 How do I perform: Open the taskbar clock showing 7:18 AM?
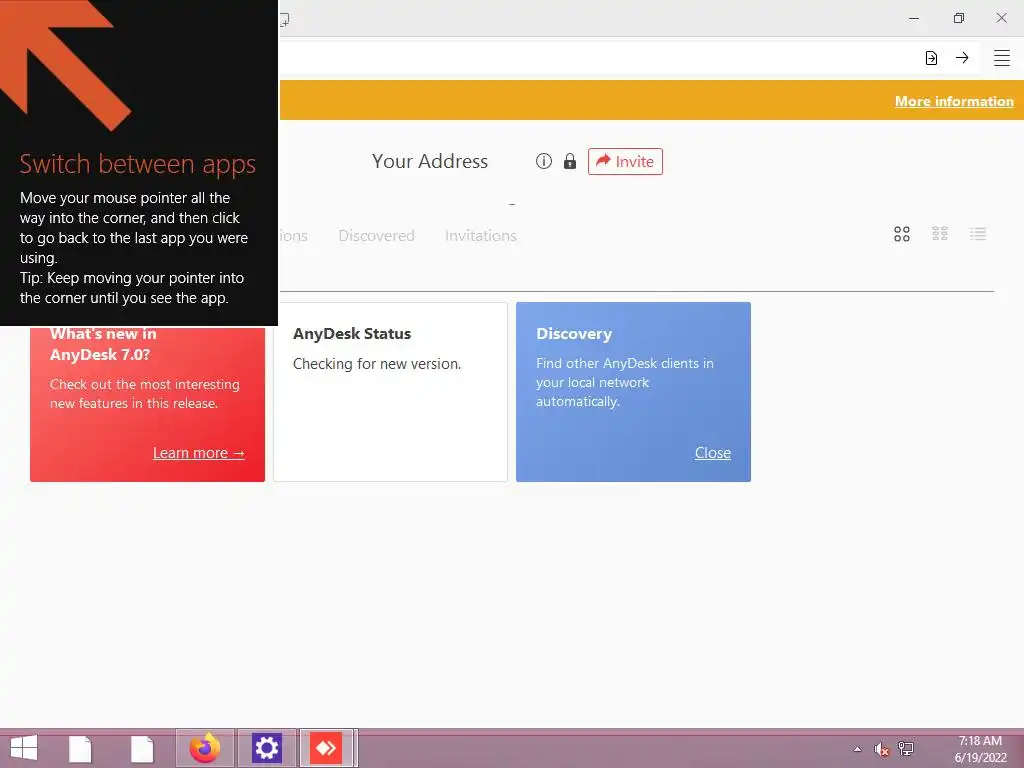click(980, 749)
